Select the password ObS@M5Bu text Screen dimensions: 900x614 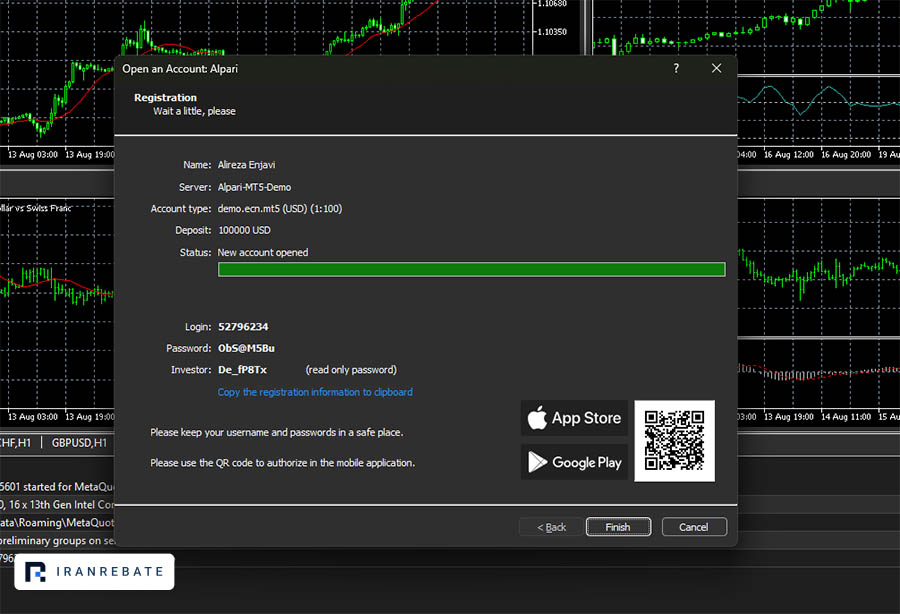(246, 348)
